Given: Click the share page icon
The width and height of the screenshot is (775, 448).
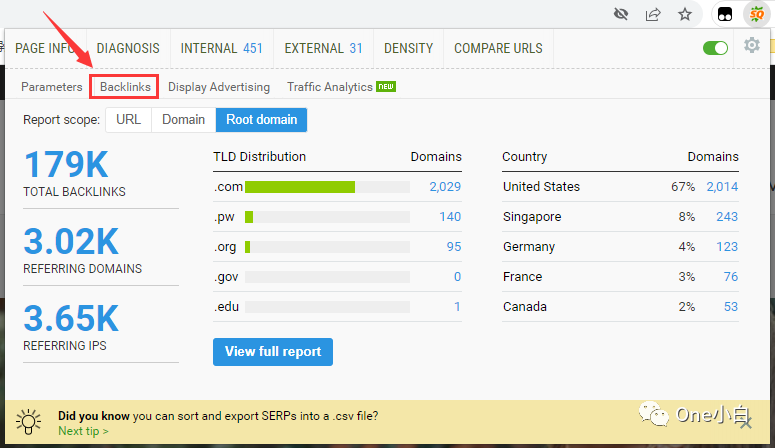Looking at the screenshot, I should [x=653, y=14].
